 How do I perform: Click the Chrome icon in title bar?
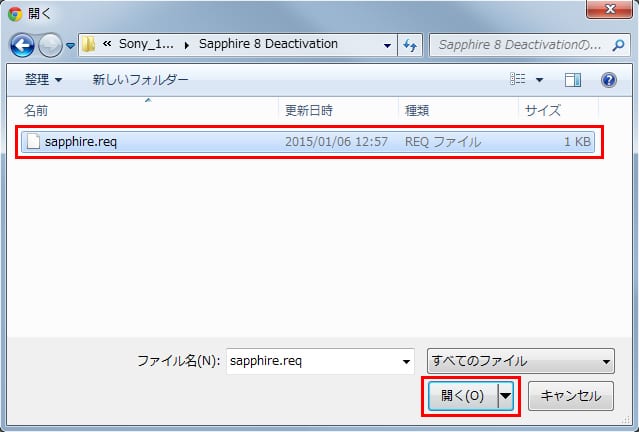coord(15,14)
